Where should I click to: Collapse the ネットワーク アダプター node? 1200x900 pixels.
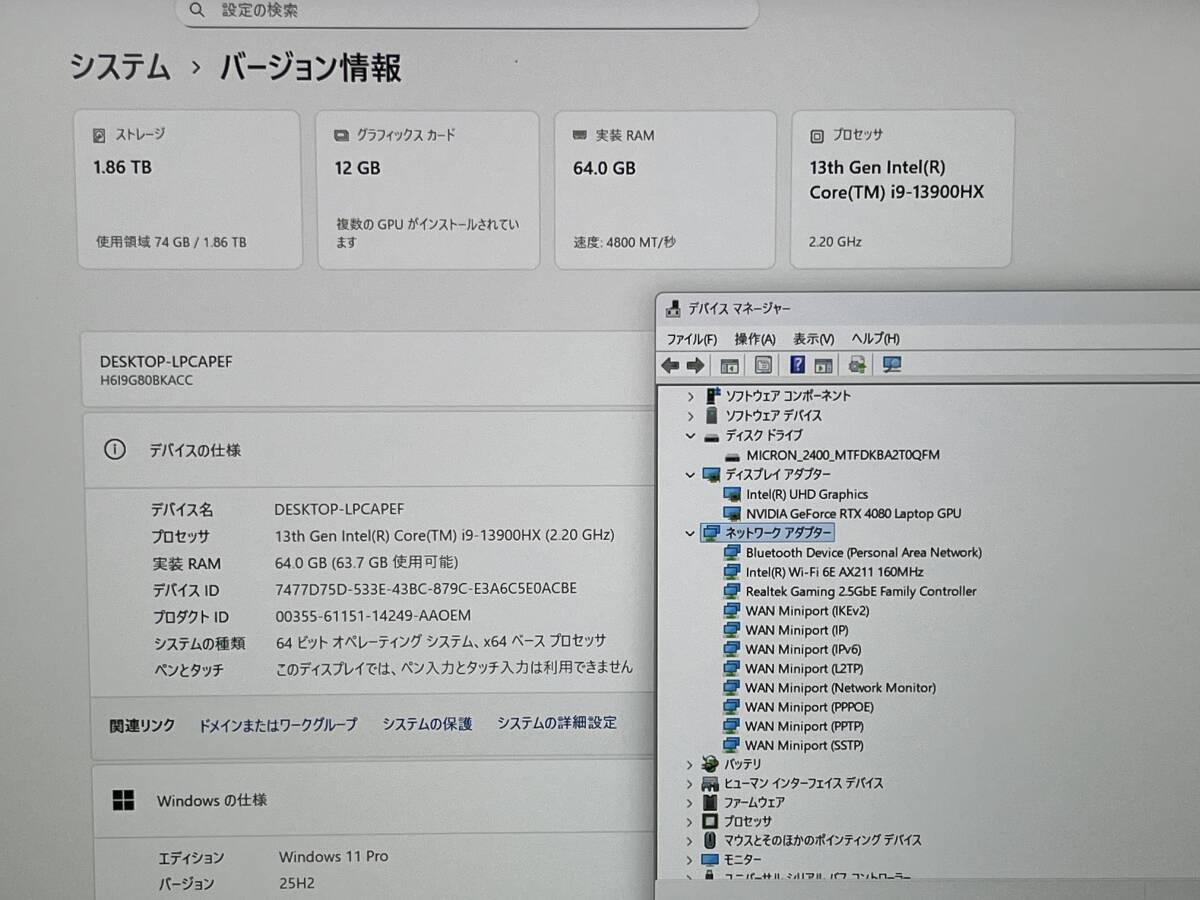[x=690, y=533]
